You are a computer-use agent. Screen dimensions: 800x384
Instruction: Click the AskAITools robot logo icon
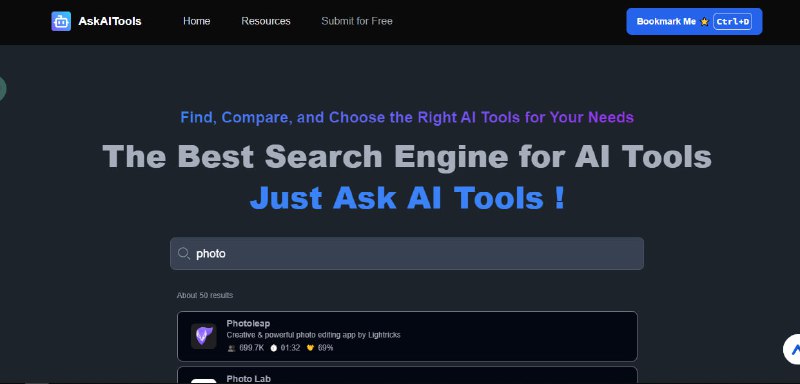point(61,21)
